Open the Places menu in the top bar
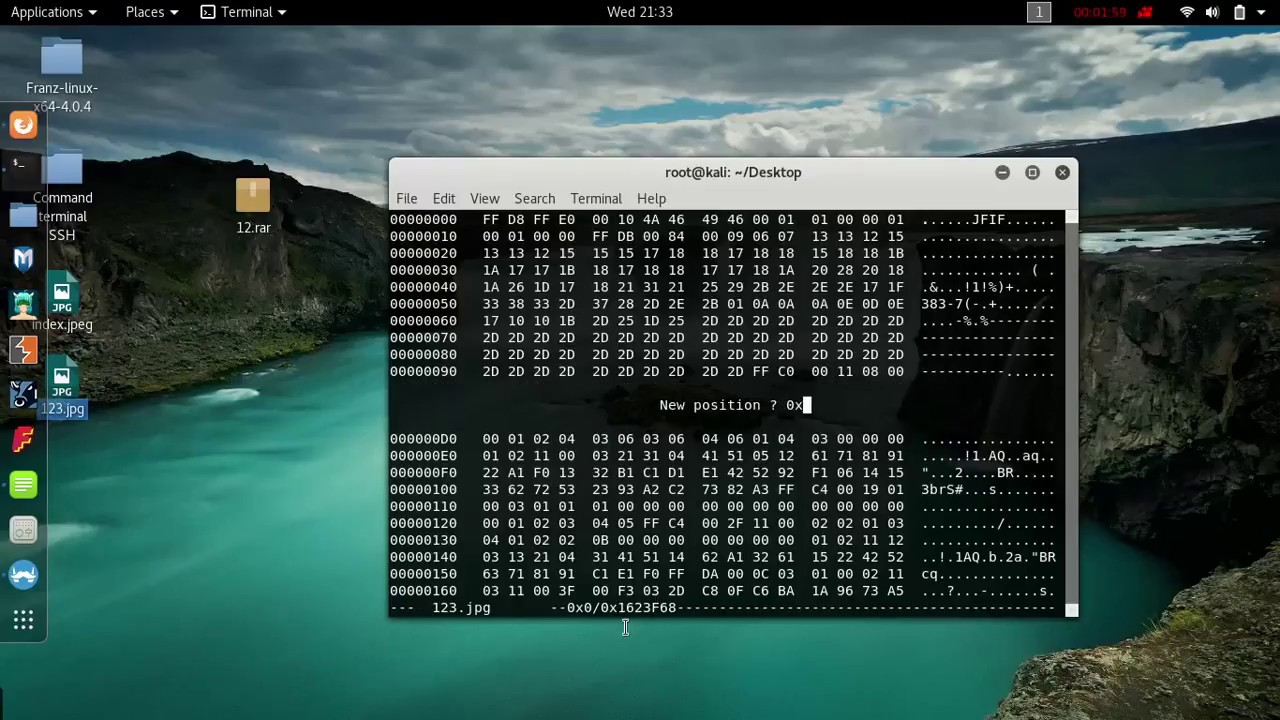This screenshot has width=1280, height=720. 152,12
